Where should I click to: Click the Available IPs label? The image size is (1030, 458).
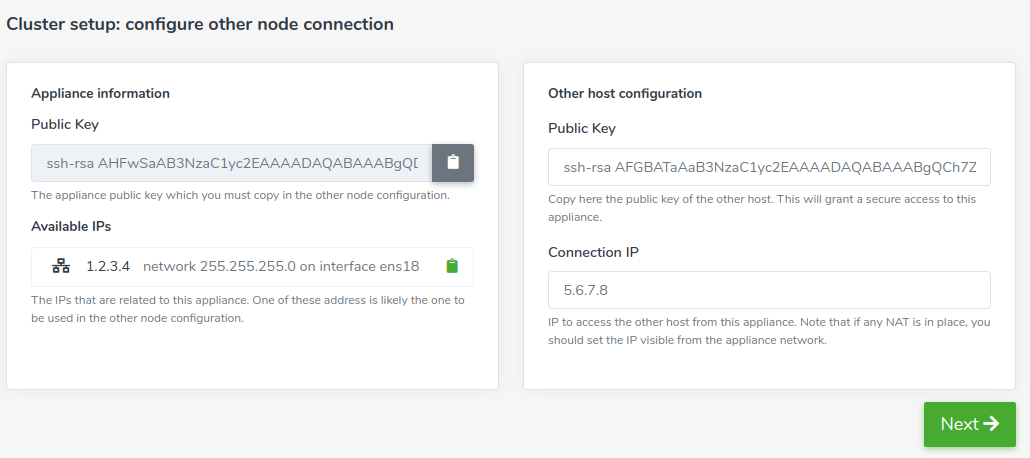[71, 226]
